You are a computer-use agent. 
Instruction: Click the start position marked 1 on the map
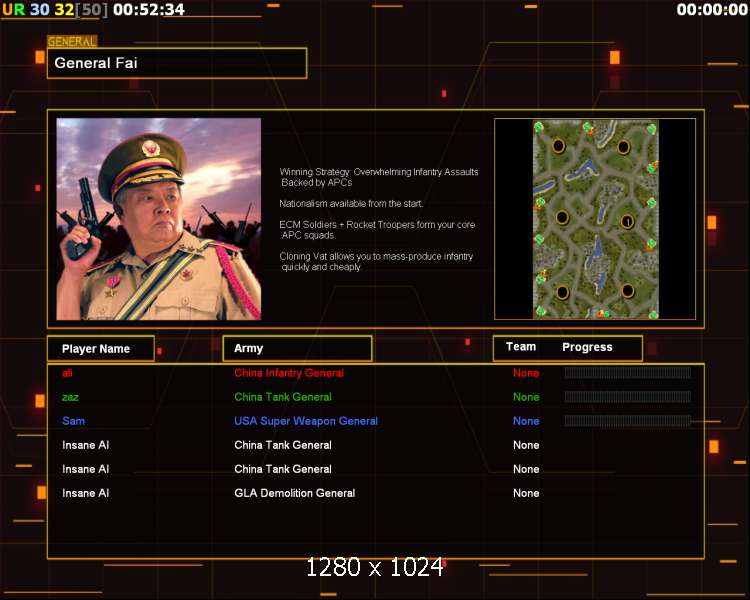coord(628,221)
